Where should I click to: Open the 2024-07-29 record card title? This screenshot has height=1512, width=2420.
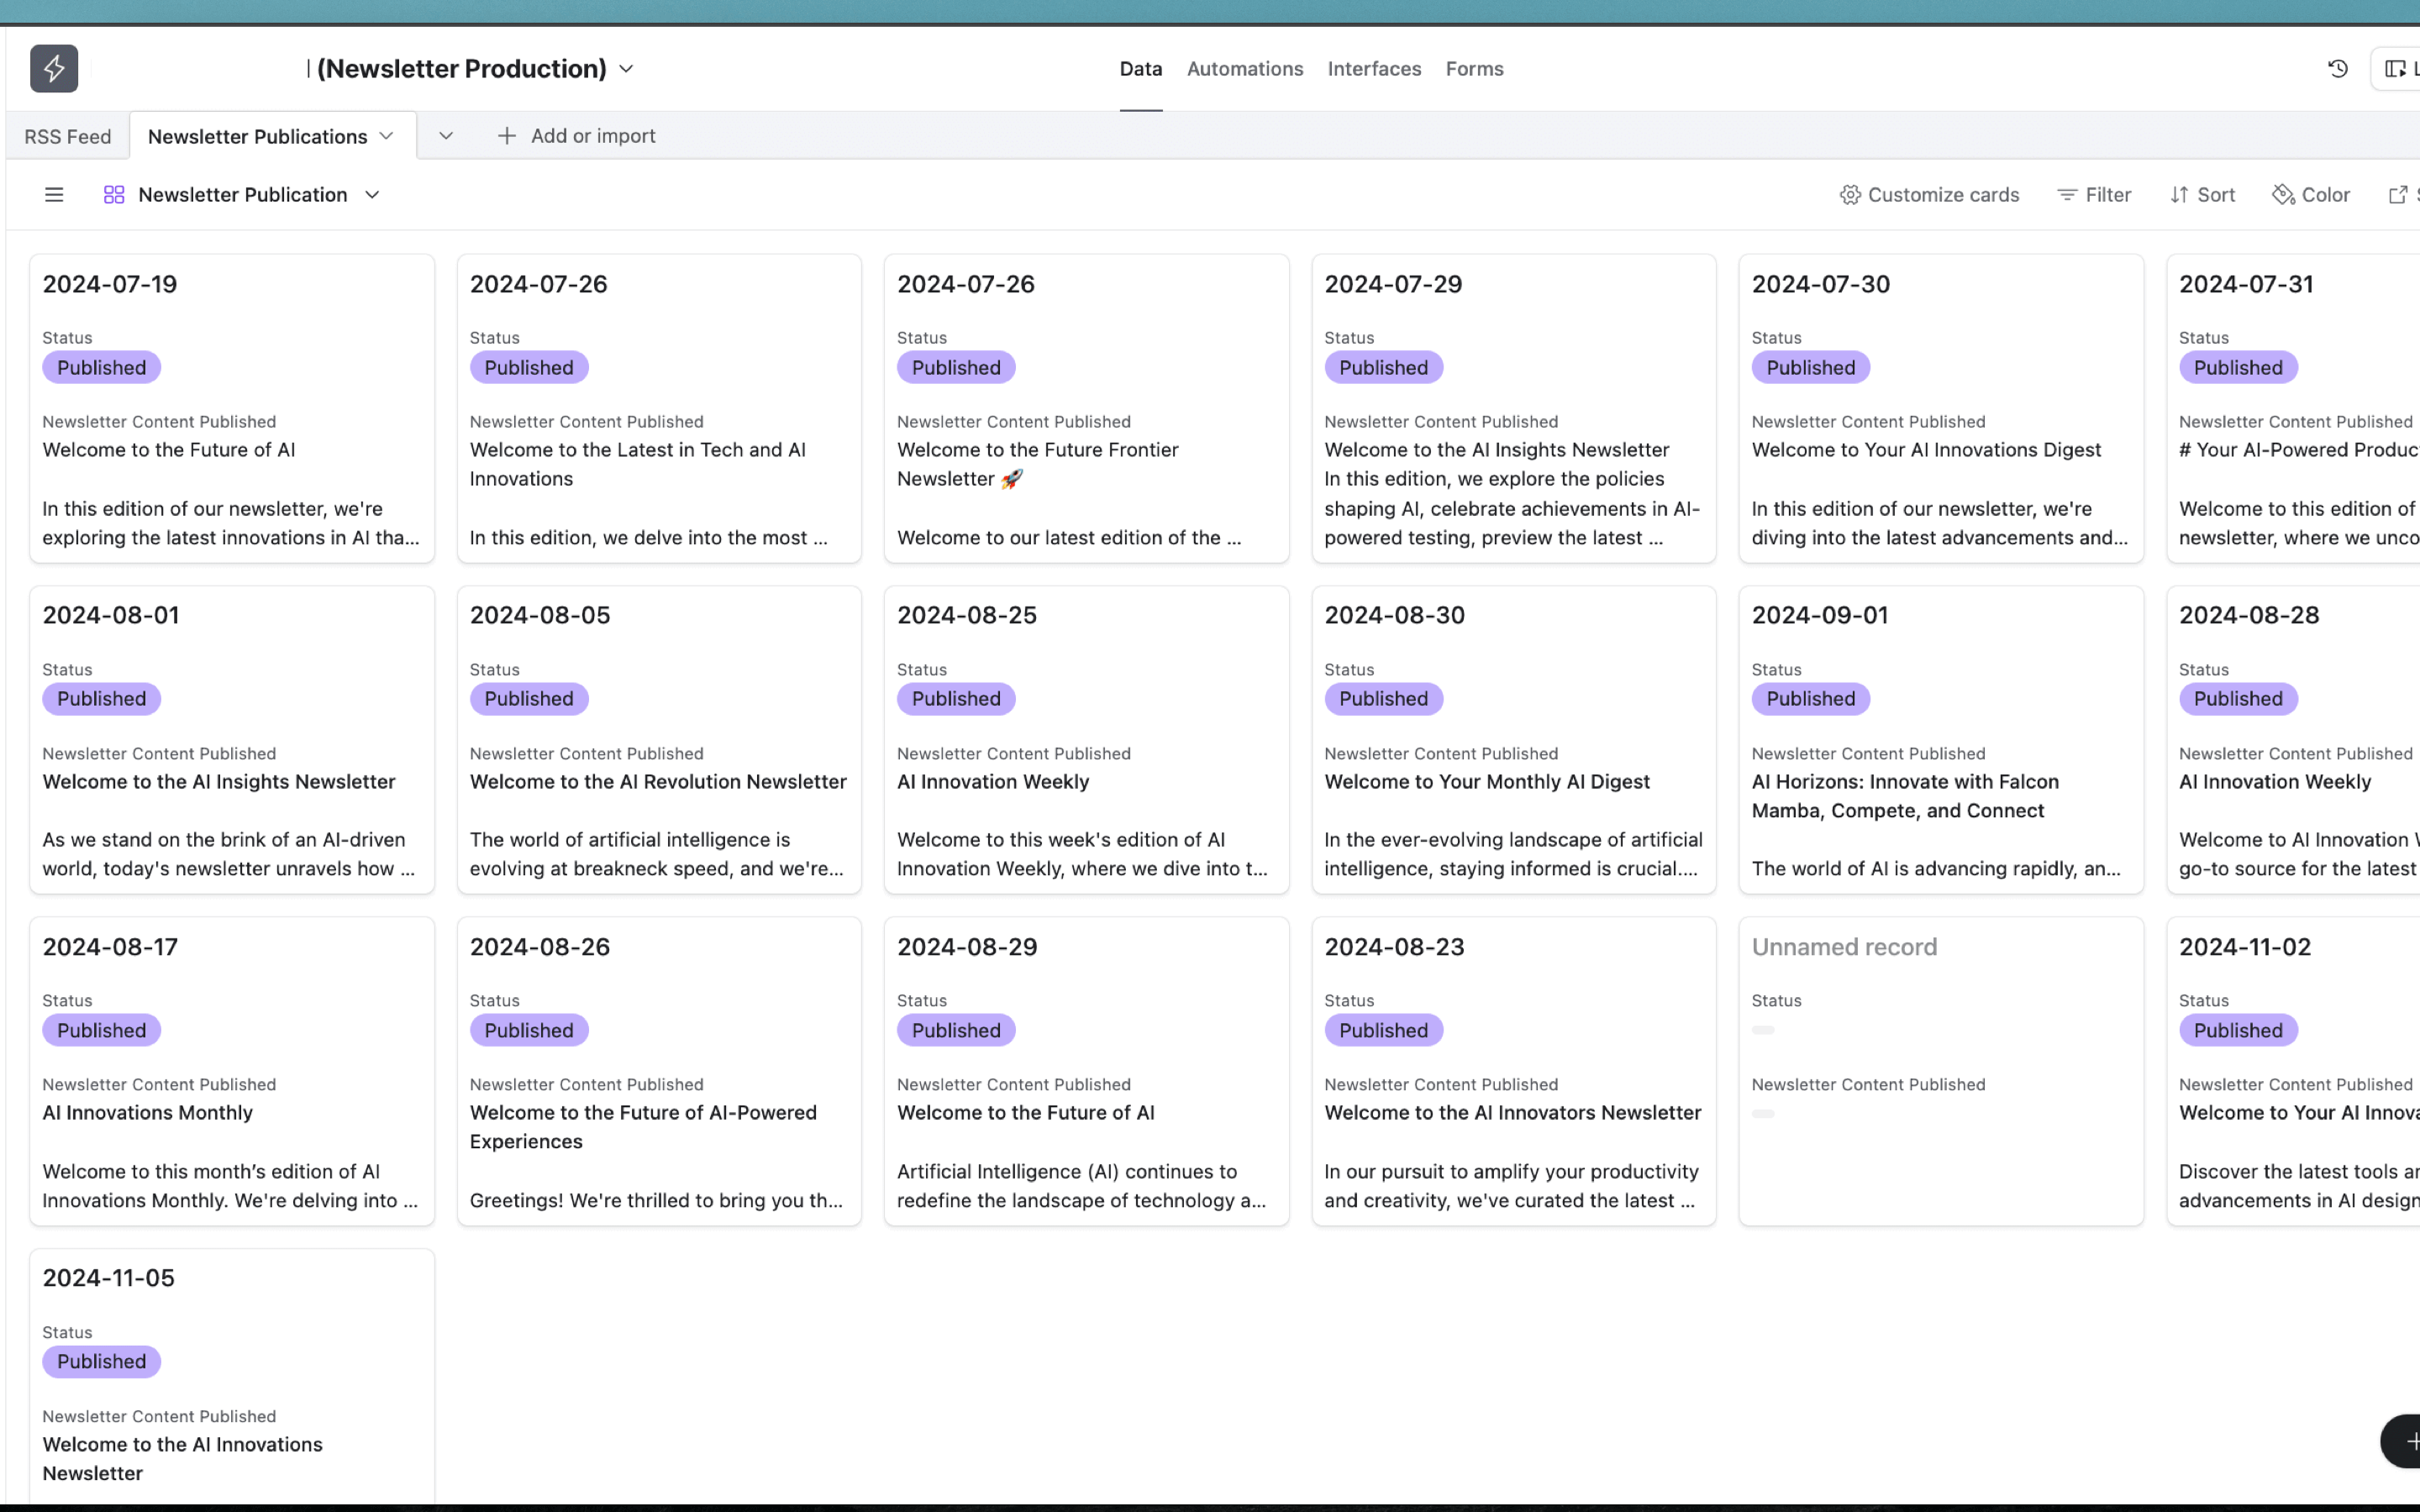coord(1393,284)
